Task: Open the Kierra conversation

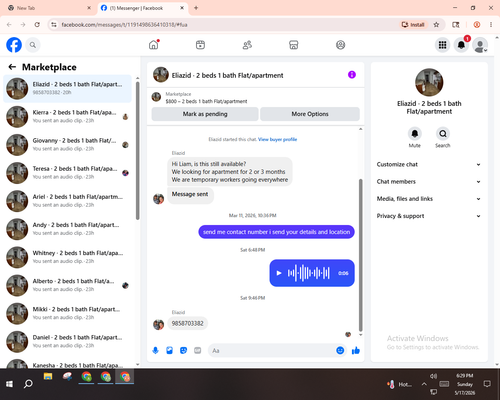Action: click(67, 117)
